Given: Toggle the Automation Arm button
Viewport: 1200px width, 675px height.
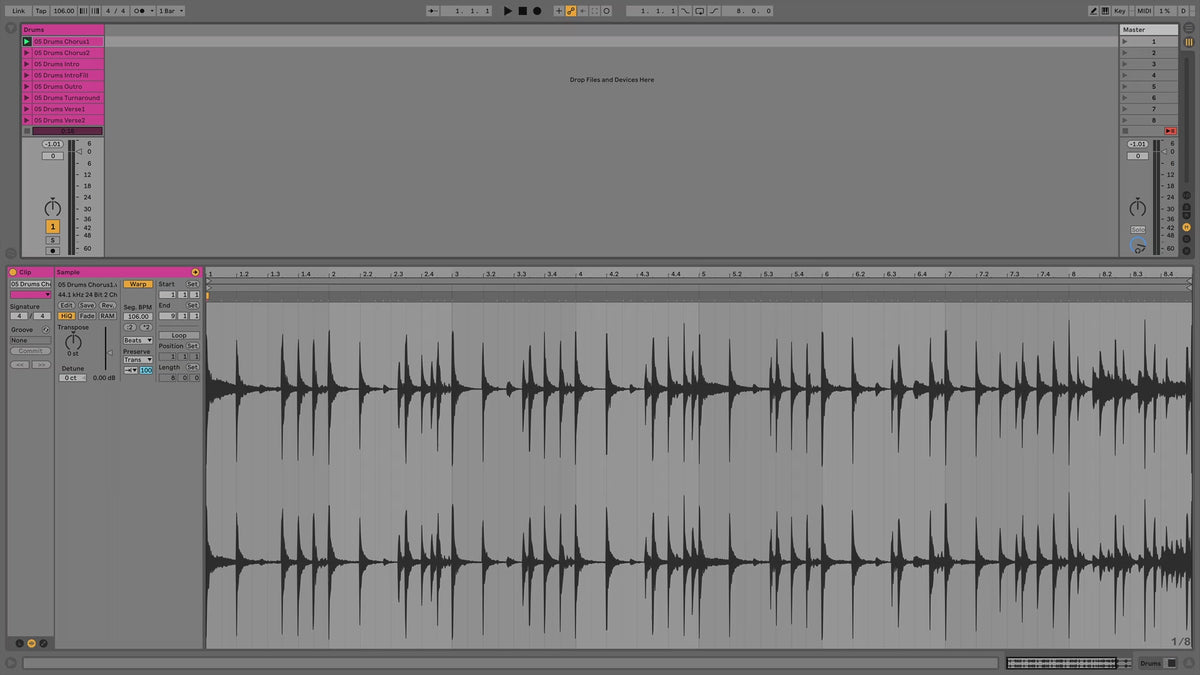Looking at the screenshot, I should pos(571,10).
